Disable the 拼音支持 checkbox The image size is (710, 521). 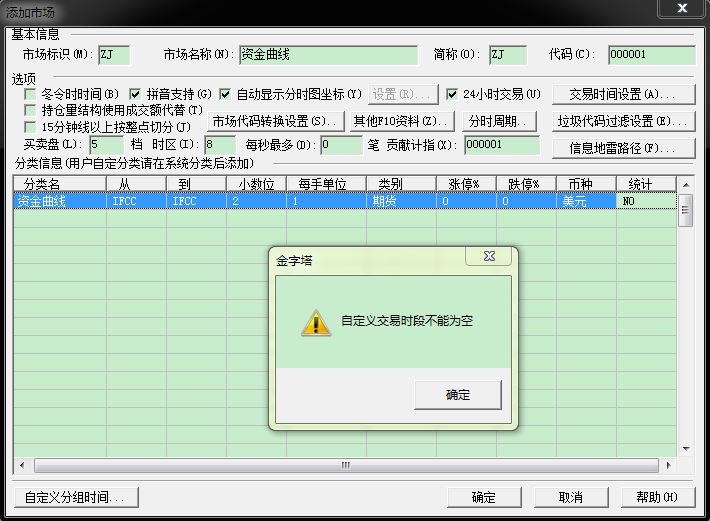(x=137, y=94)
